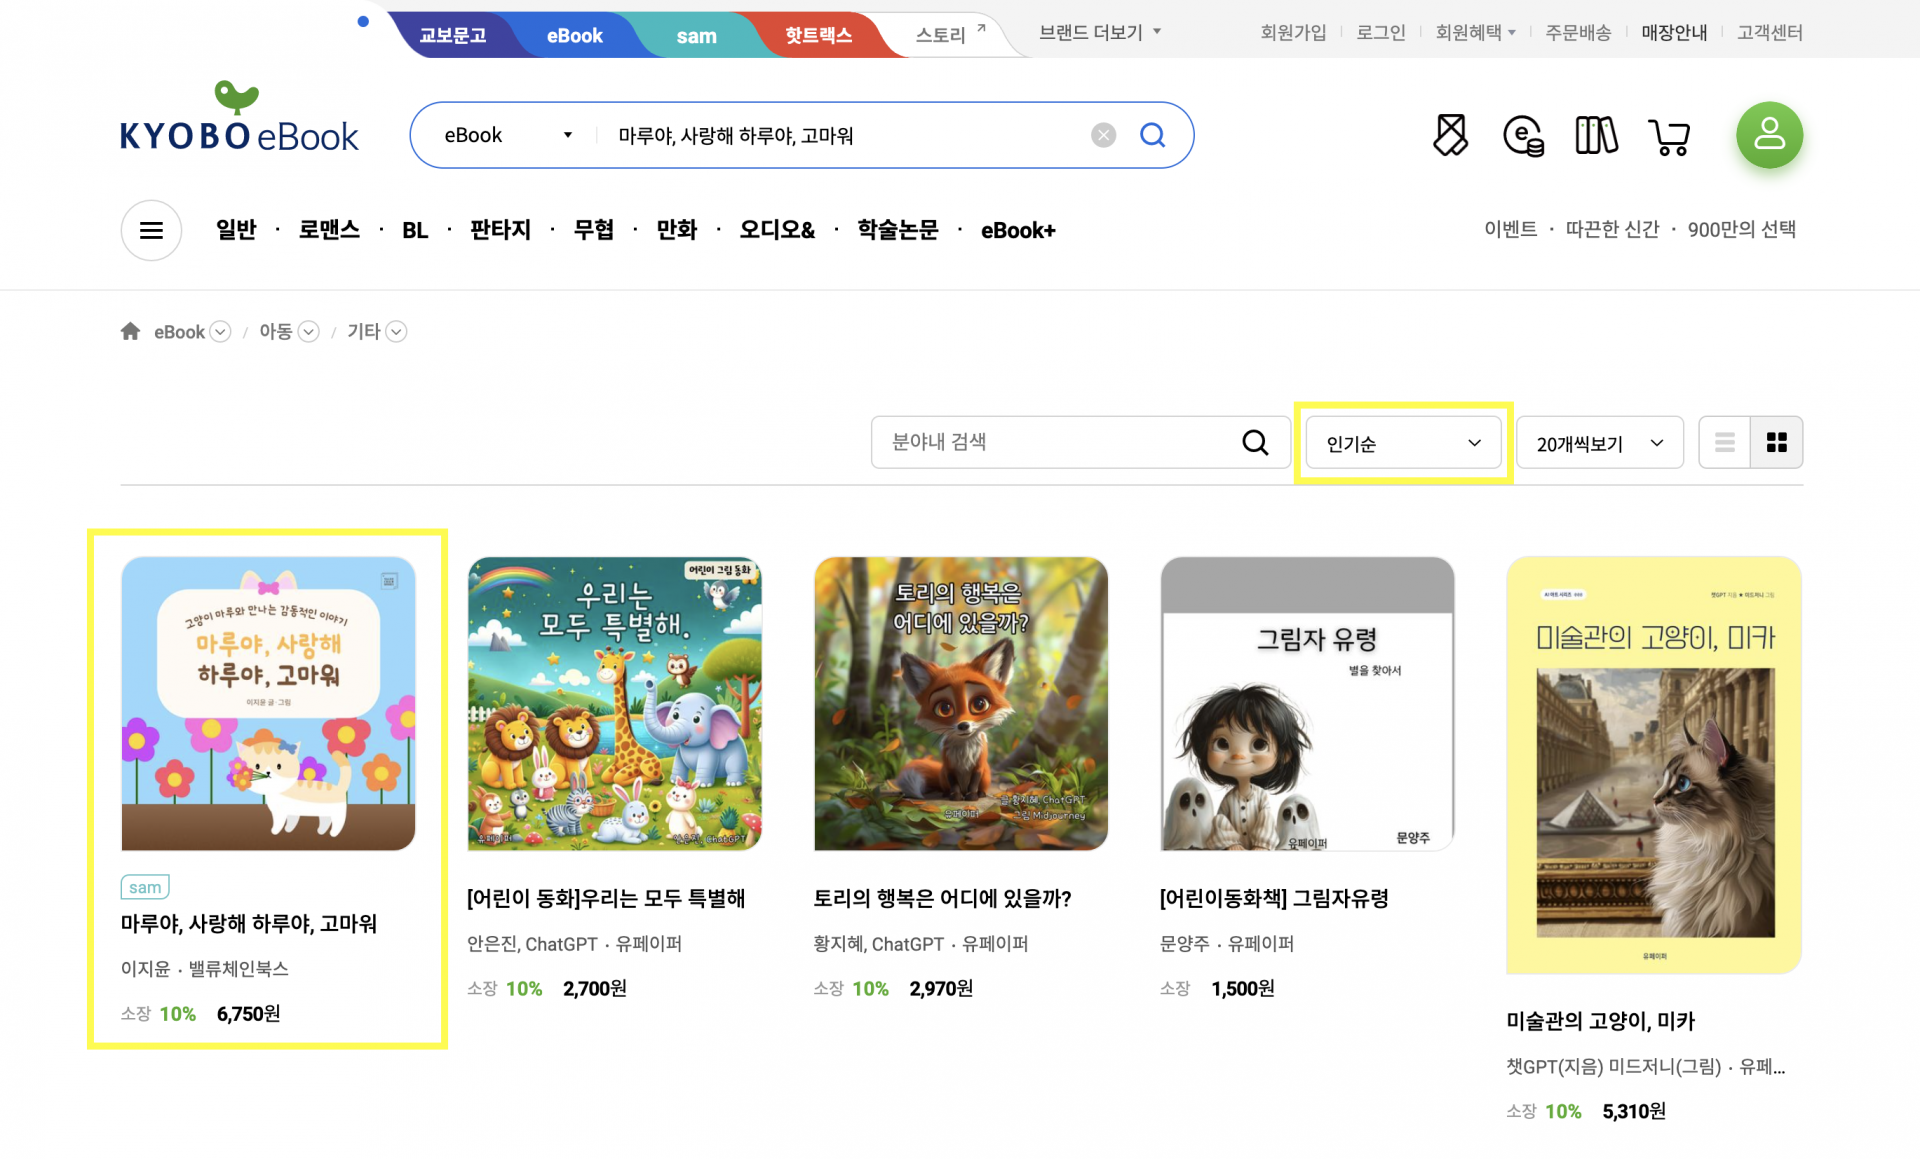The image size is (1920, 1159).
Task: Open 그림자 유령 cover thumbnail
Action: [1307, 704]
